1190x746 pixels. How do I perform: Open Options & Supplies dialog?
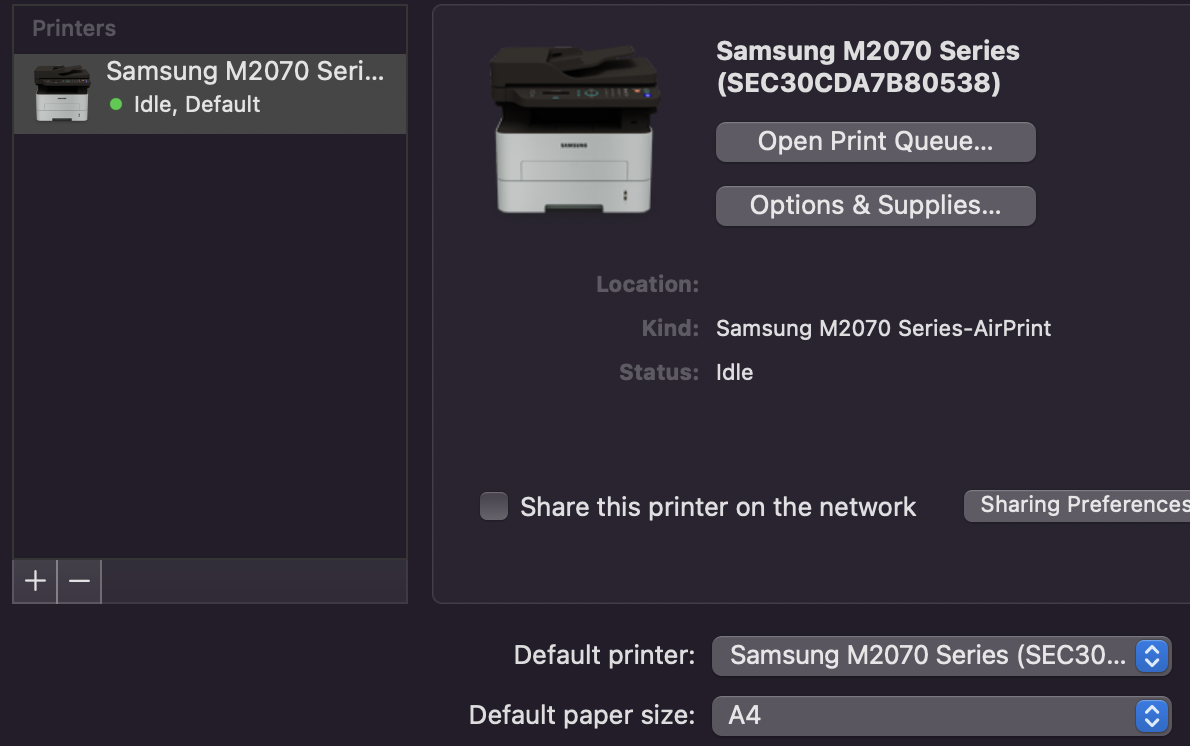click(x=875, y=206)
